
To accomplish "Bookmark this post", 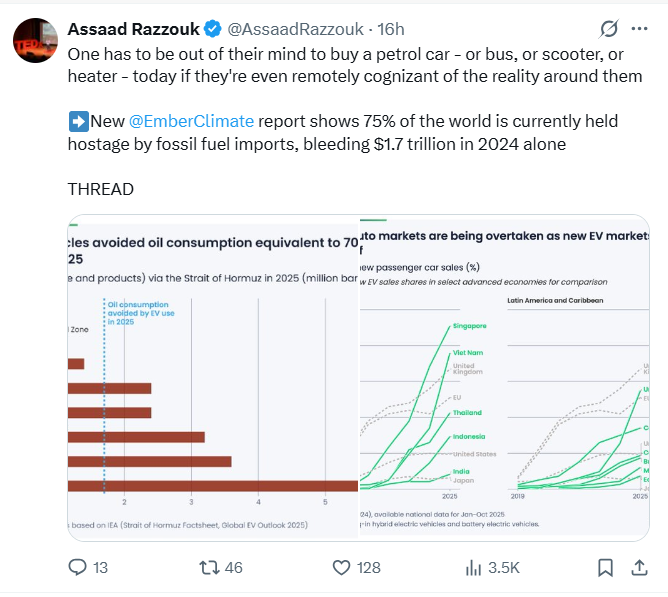I will click(x=605, y=567).
